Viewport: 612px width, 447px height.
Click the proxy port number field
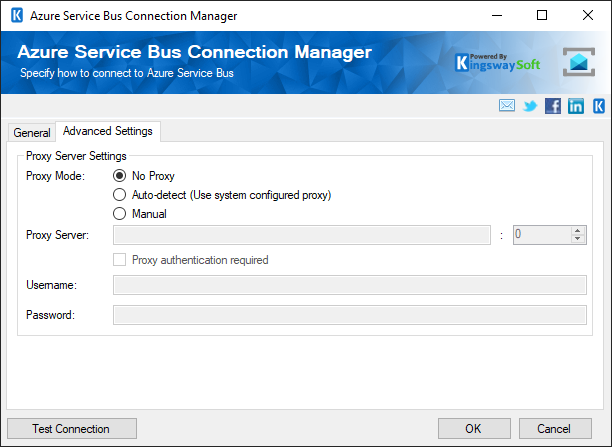tap(543, 235)
